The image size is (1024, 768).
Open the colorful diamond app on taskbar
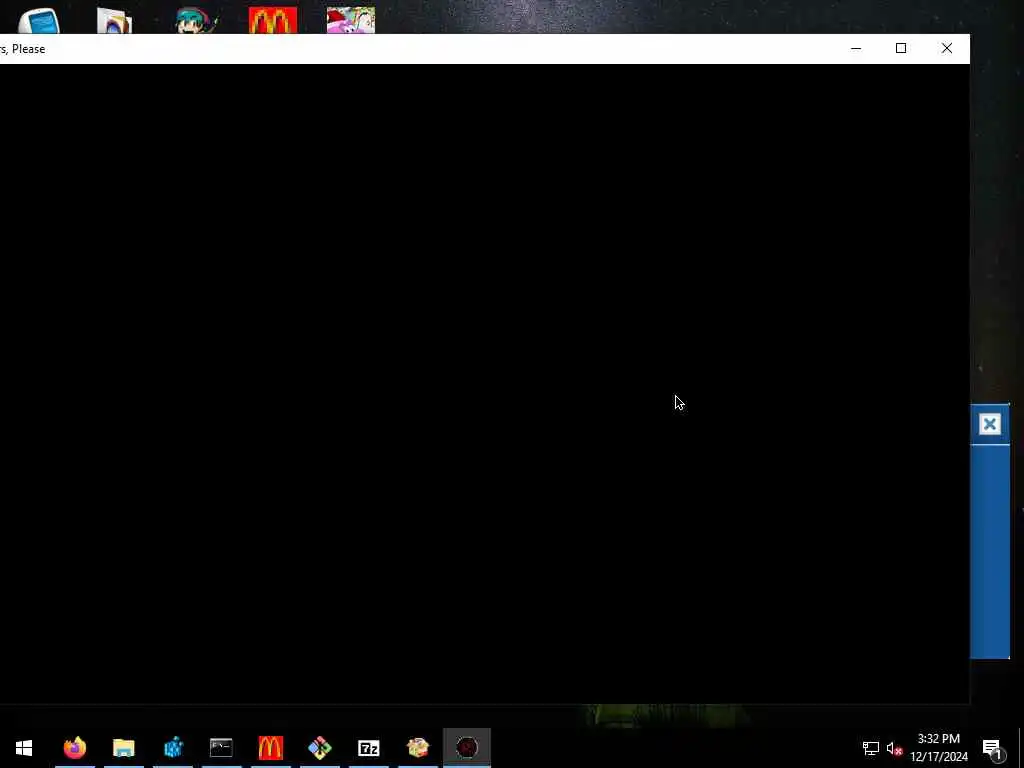tap(319, 748)
